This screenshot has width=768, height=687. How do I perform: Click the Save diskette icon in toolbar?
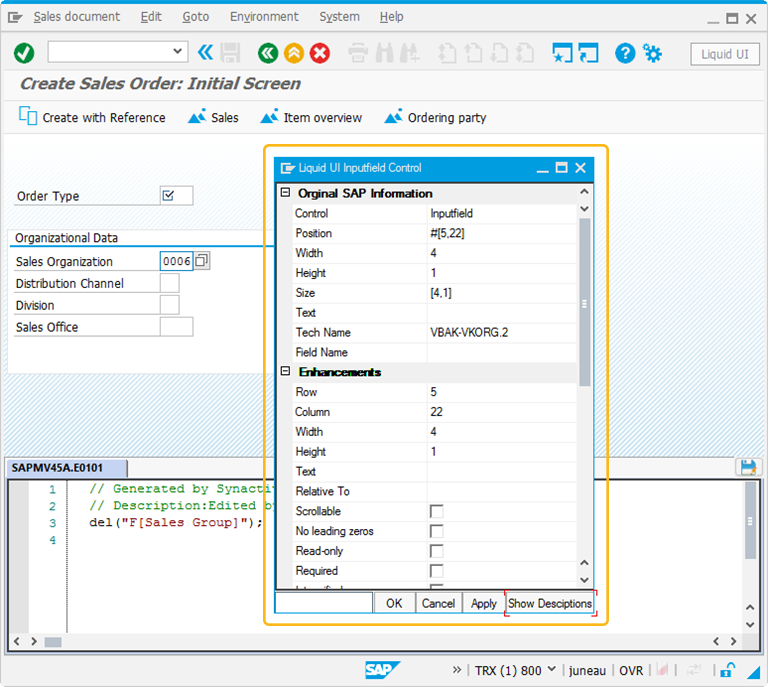(x=230, y=53)
